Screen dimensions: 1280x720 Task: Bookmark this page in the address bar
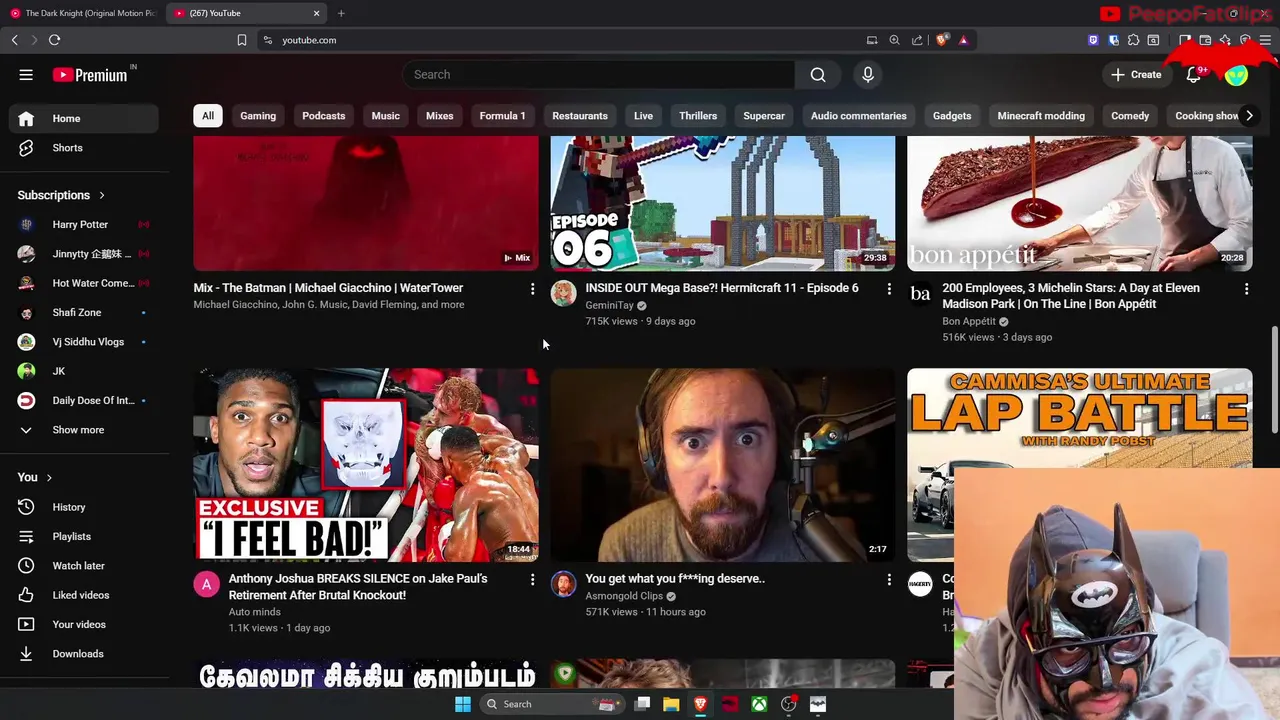pyautogui.click(x=242, y=40)
